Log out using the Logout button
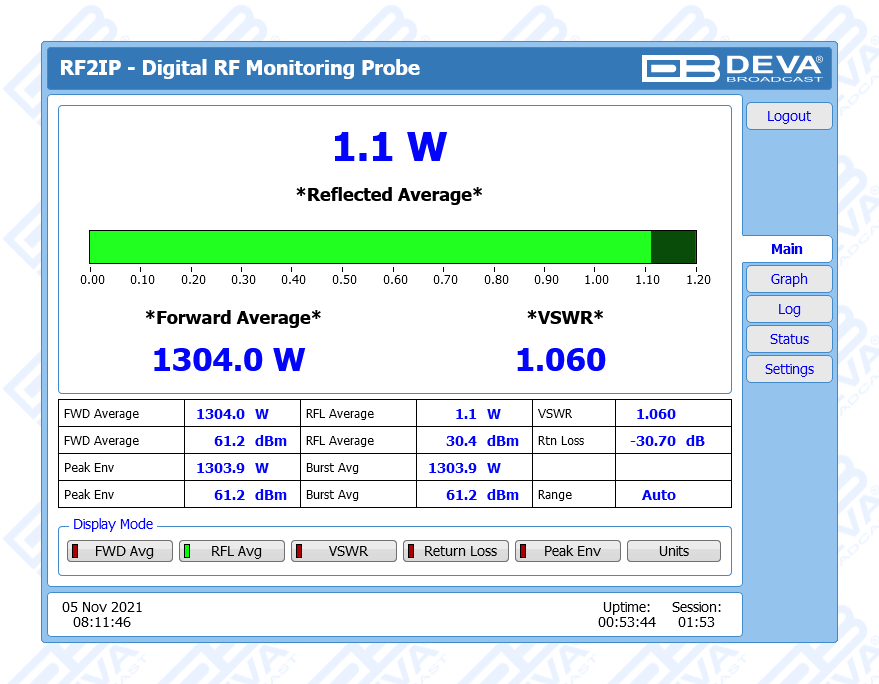 (788, 116)
